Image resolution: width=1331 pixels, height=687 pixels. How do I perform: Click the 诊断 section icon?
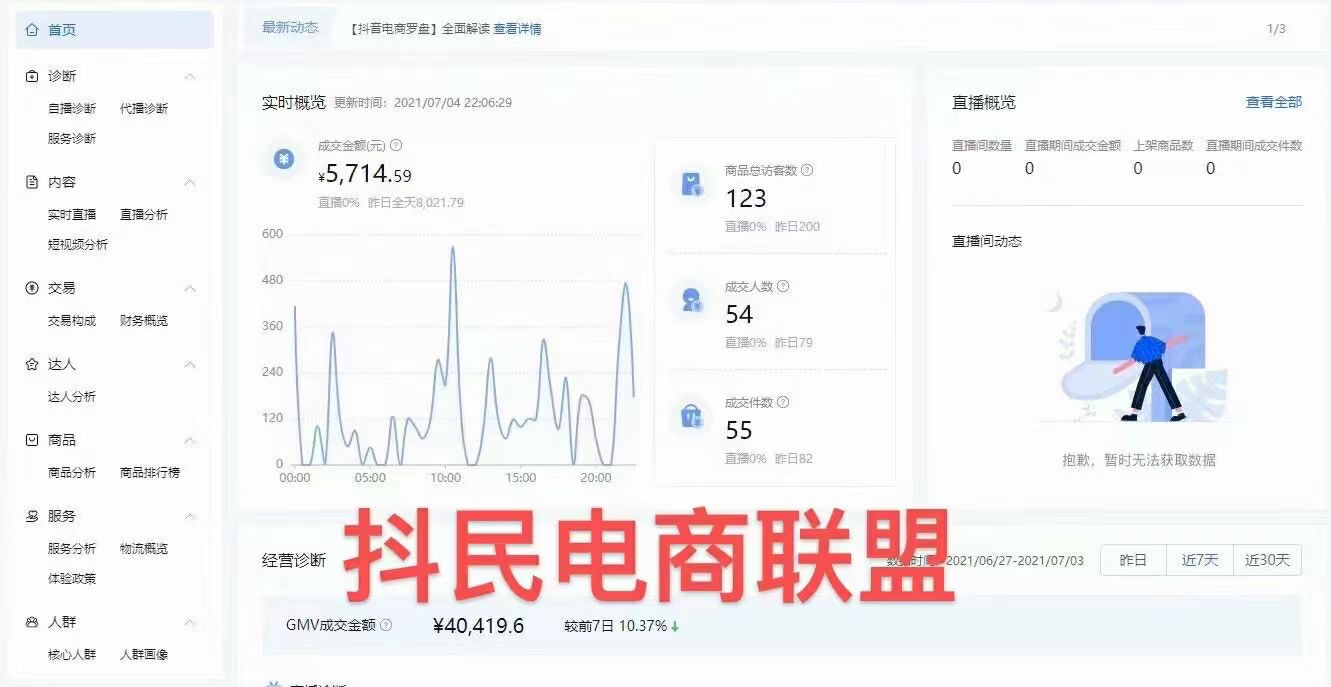click(32, 76)
